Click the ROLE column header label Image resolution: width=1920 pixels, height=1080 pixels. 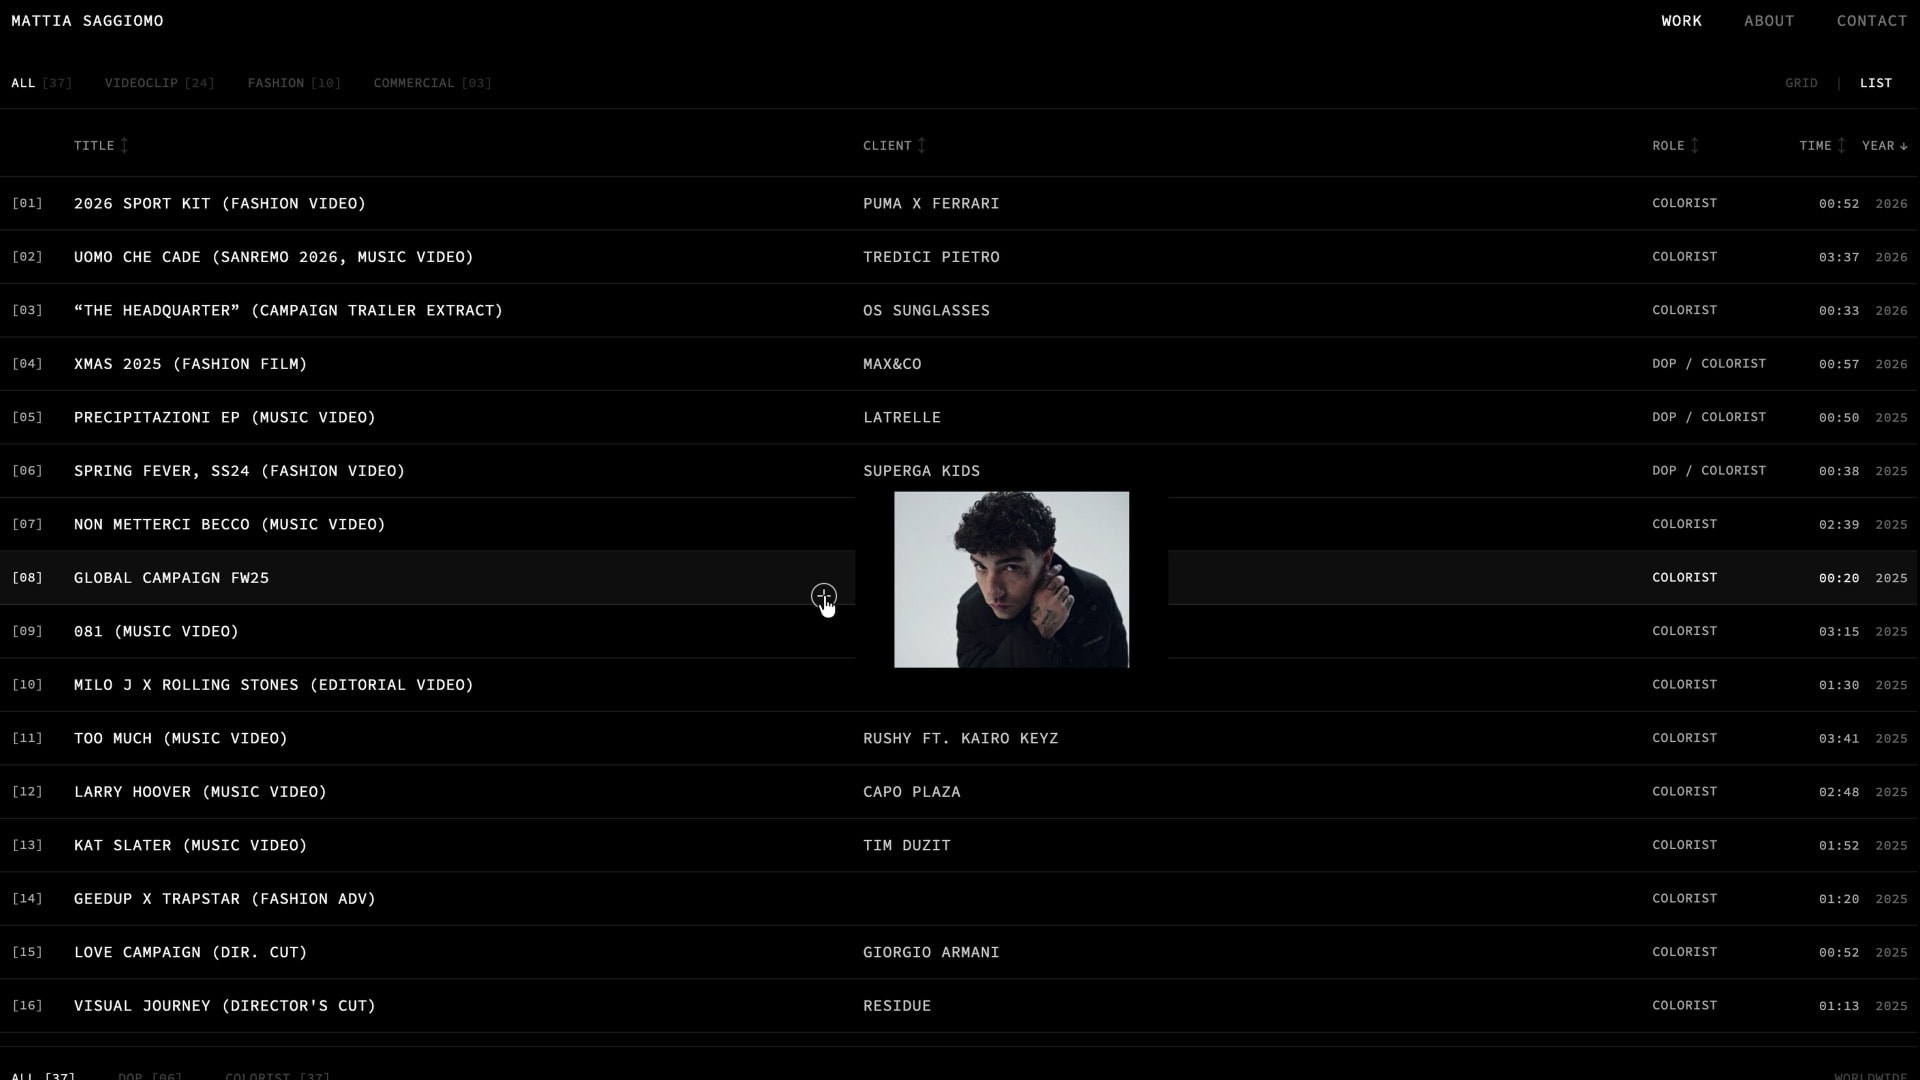coord(1668,146)
